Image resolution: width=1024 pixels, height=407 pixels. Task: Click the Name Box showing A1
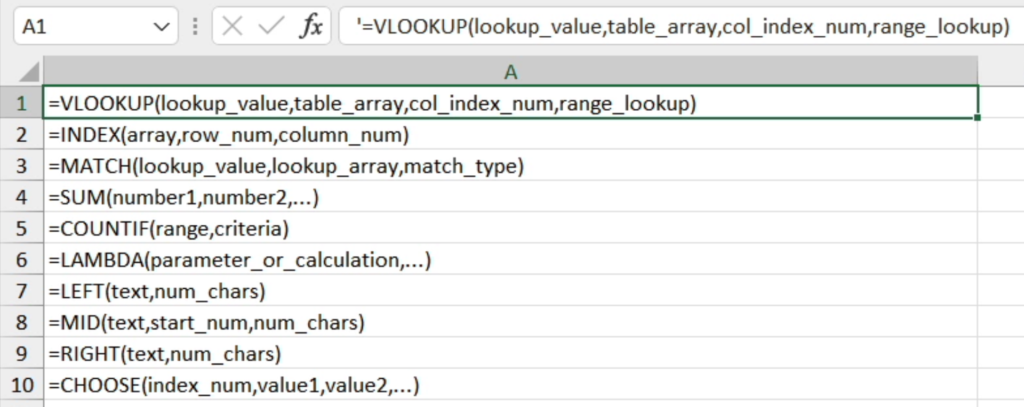[80, 28]
